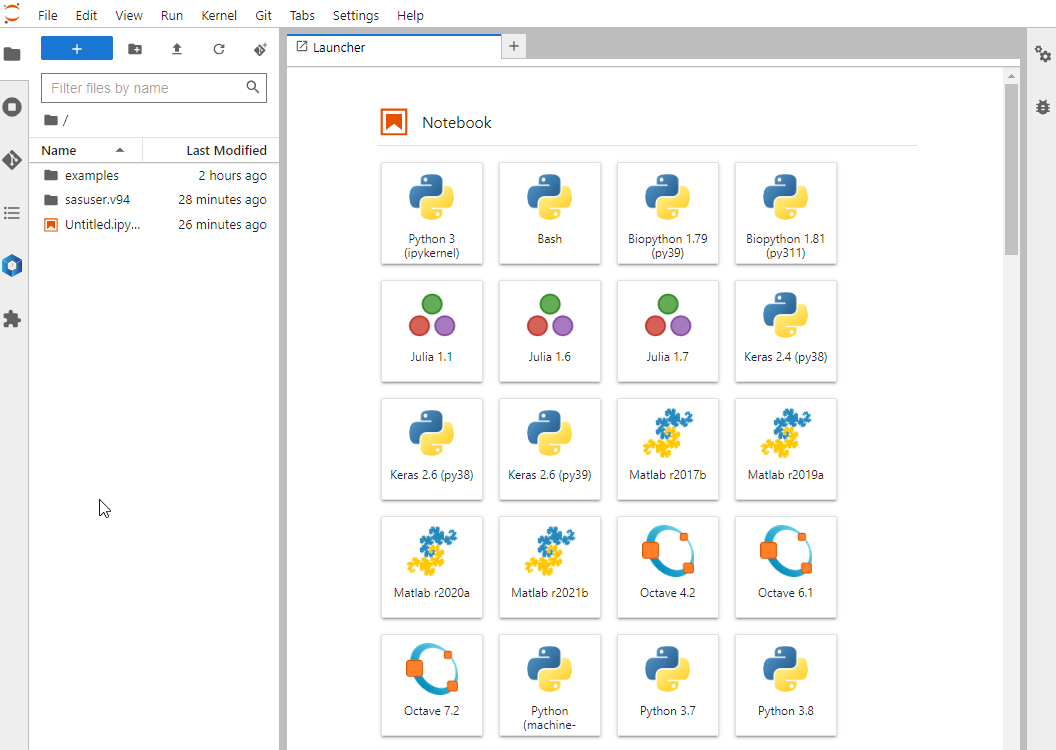Open the Extension Manager puzzle icon
This screenshot has height=750, width=1056.
pyautogui.click(x=12, y=319)
